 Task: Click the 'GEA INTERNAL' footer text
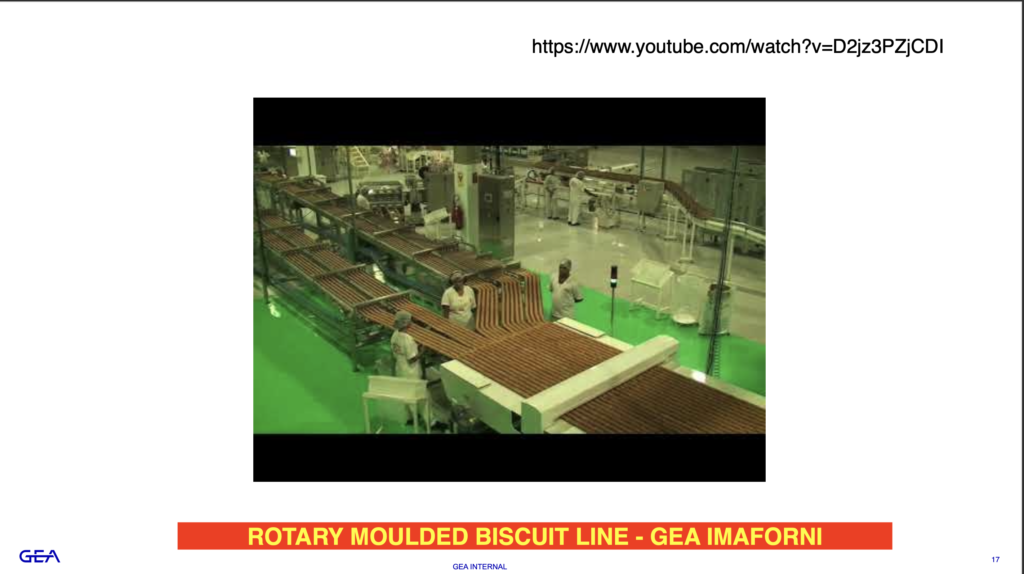coord(479,567)
